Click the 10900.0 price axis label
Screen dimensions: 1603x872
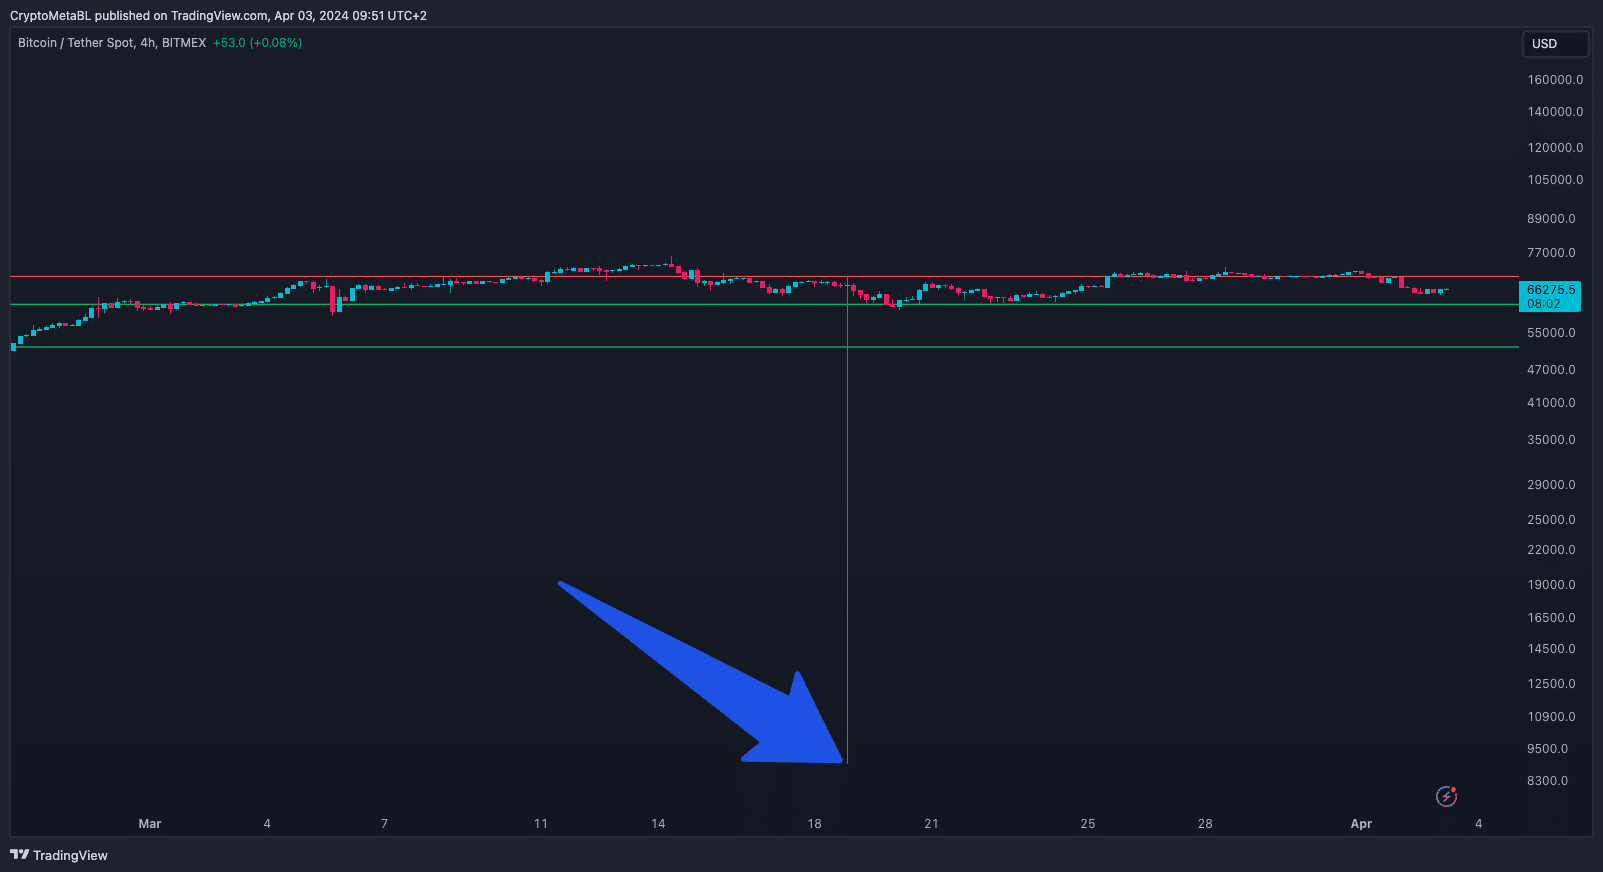coord(1551,717)
